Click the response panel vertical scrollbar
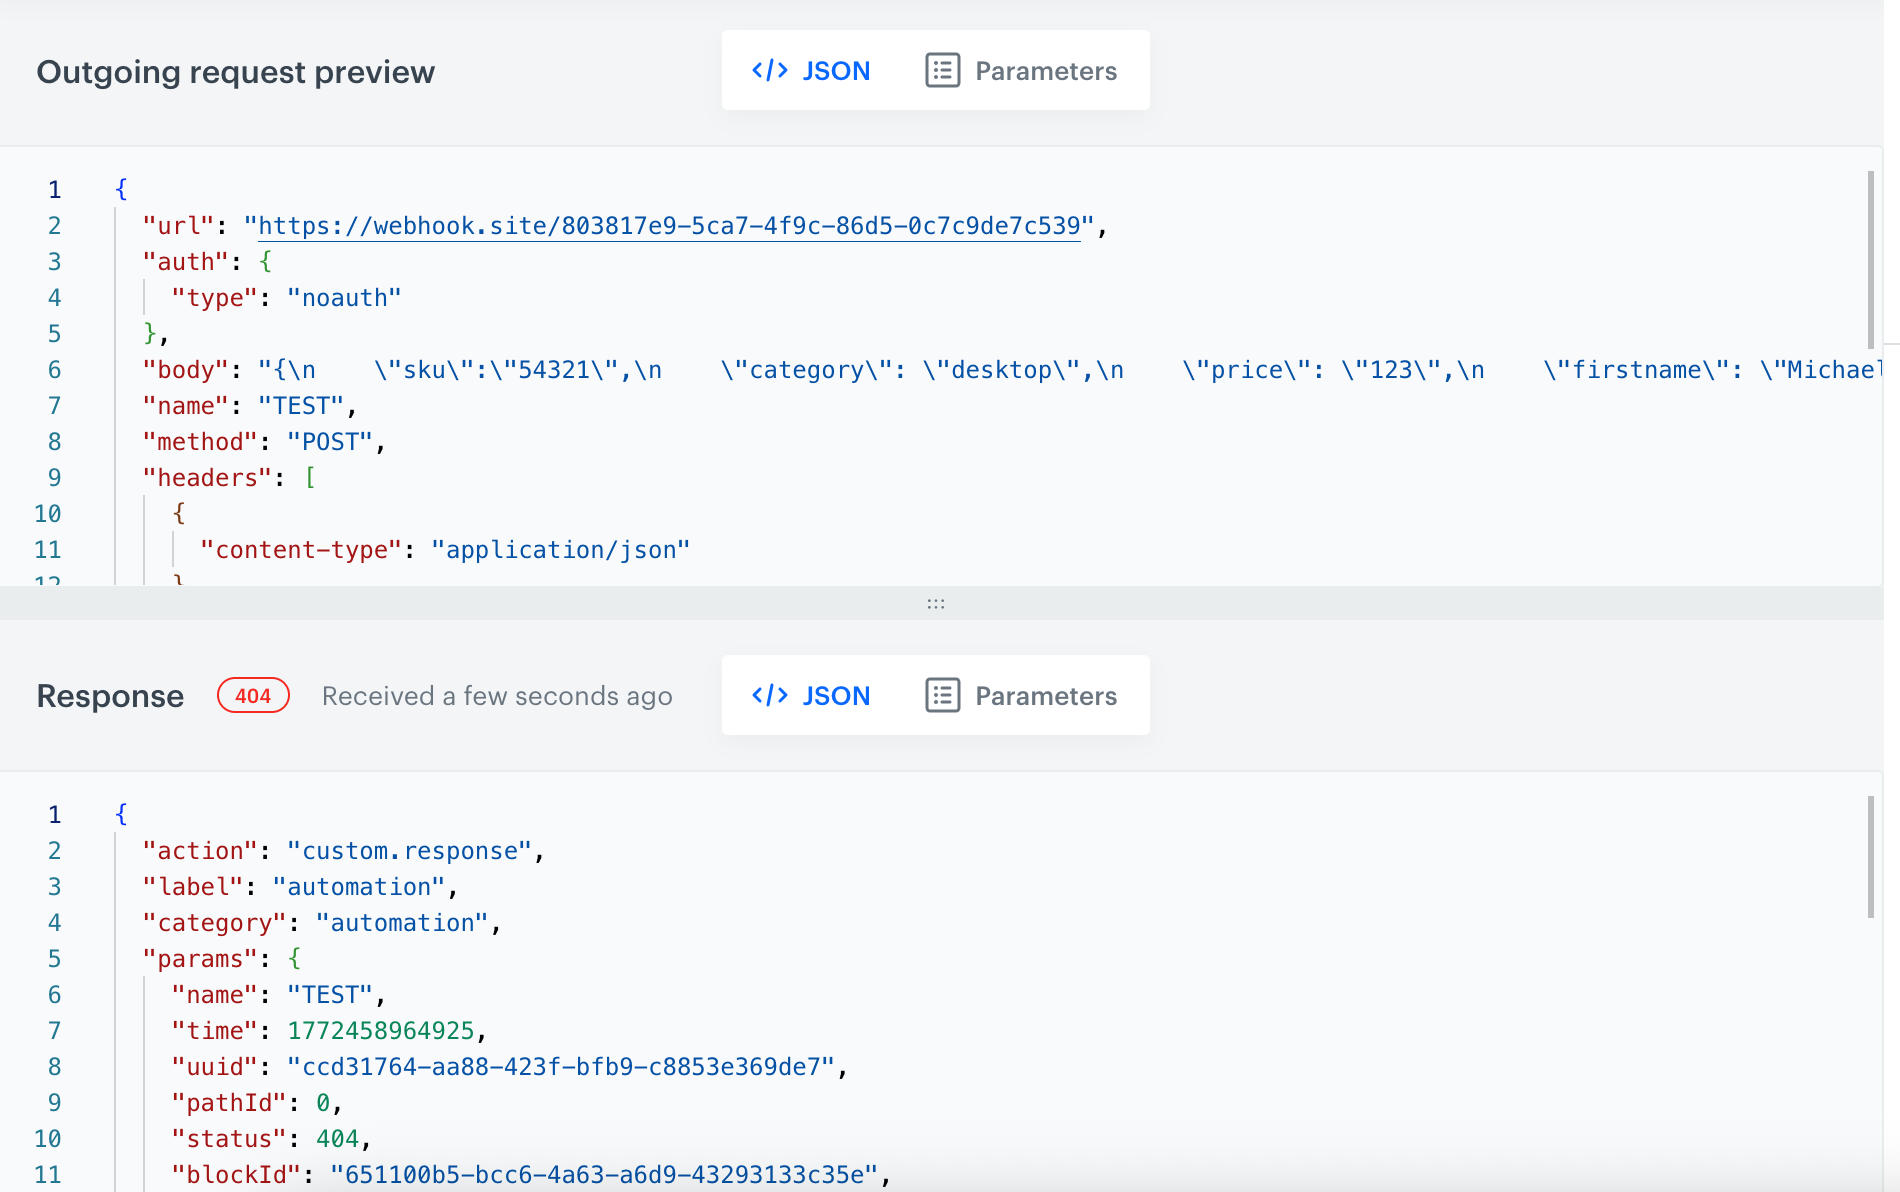Viewport: 1900px width, 1192px height. click(1870, 857)
